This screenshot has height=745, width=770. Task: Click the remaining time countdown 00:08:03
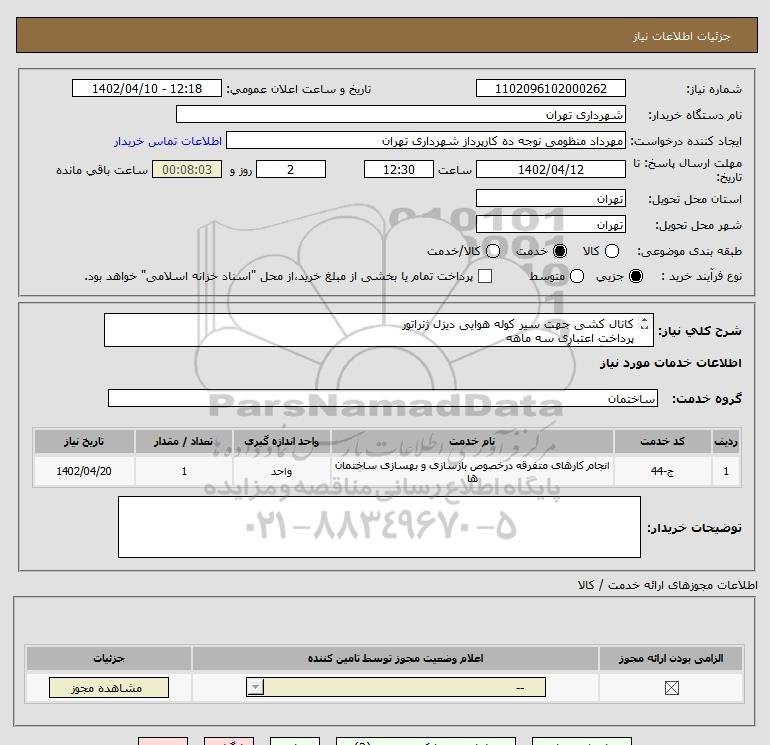pyautogui.click(x=187, y=169)
